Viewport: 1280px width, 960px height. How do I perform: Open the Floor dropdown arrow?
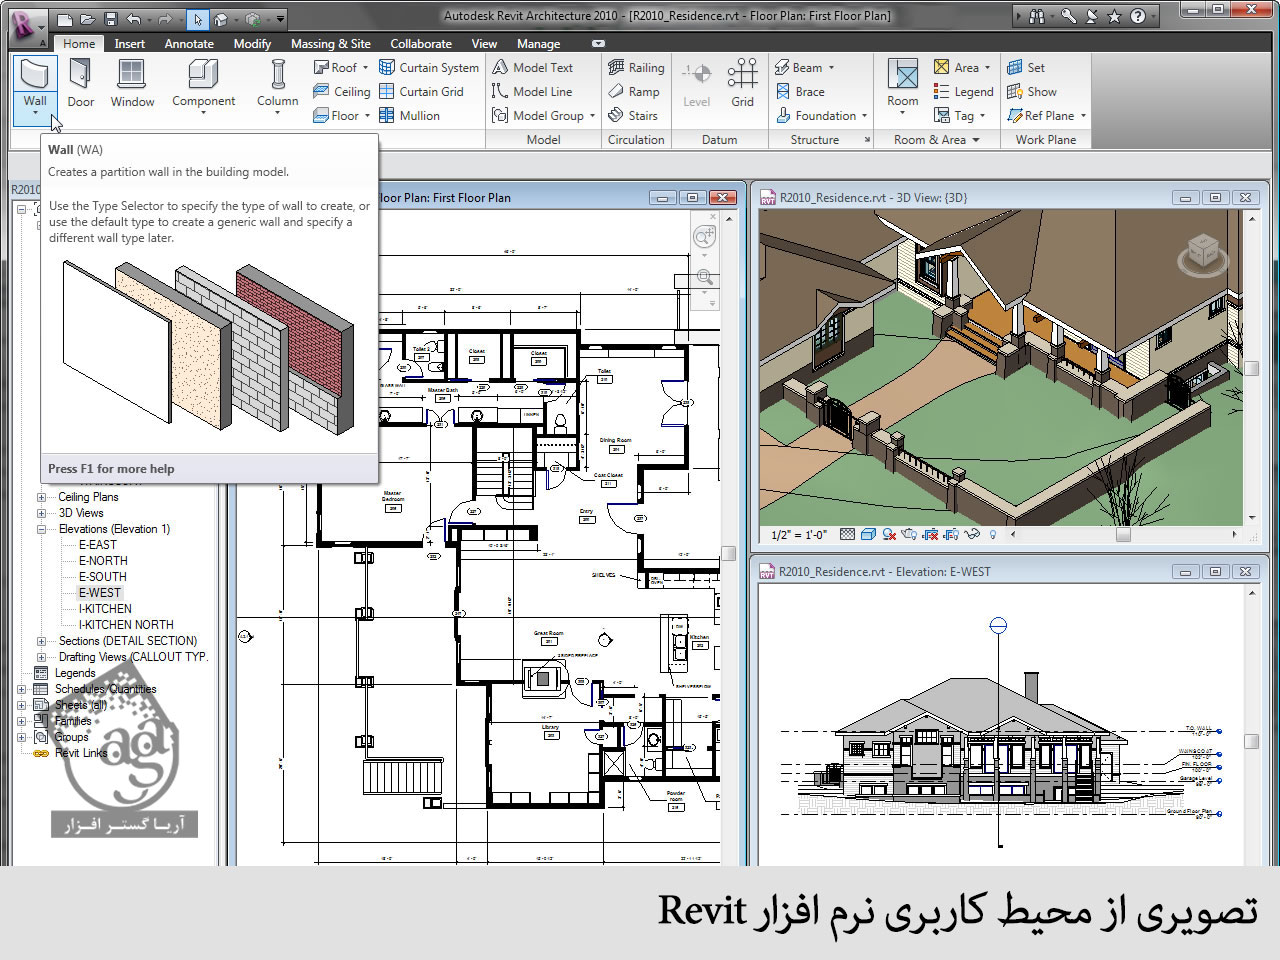[367, 115]
